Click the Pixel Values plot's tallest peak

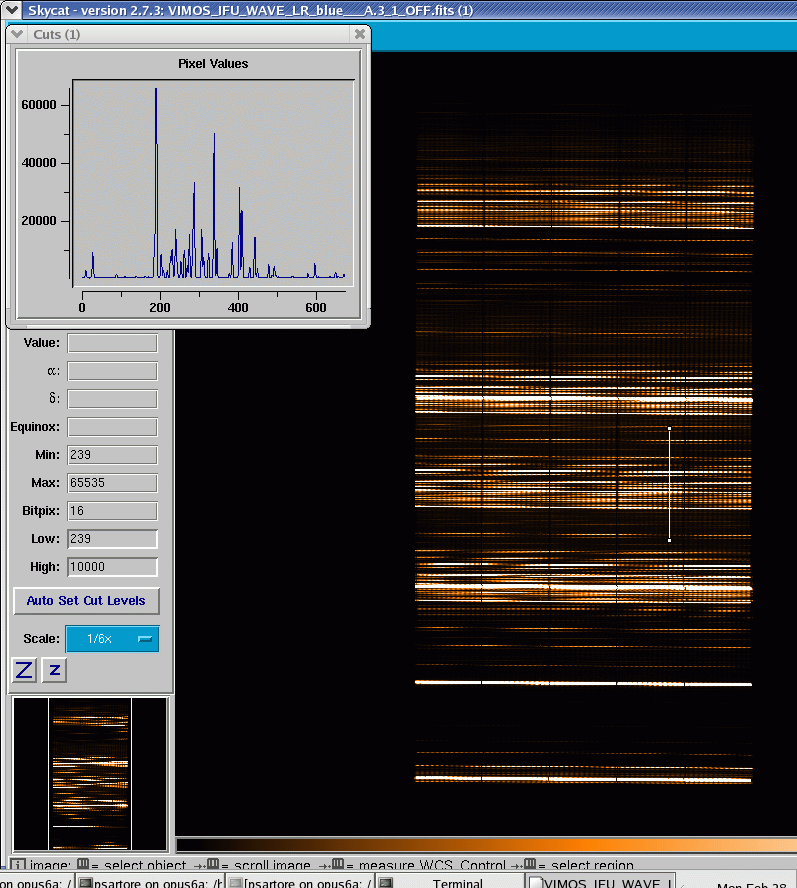(156, 91)
